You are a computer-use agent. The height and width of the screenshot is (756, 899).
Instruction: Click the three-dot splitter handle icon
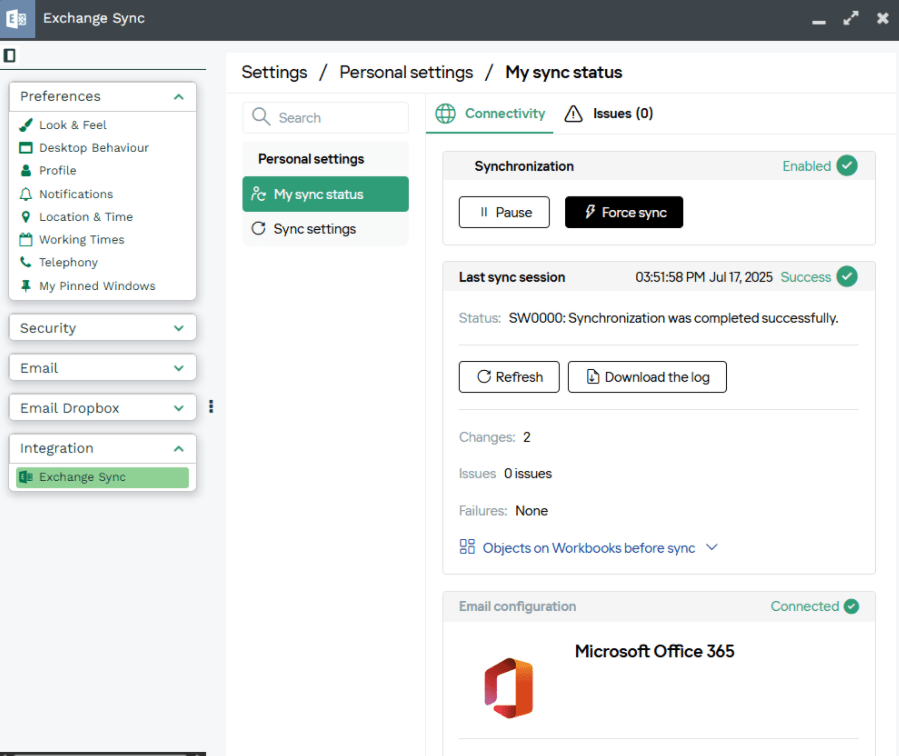pyautogui.click(x=211, y=406)
